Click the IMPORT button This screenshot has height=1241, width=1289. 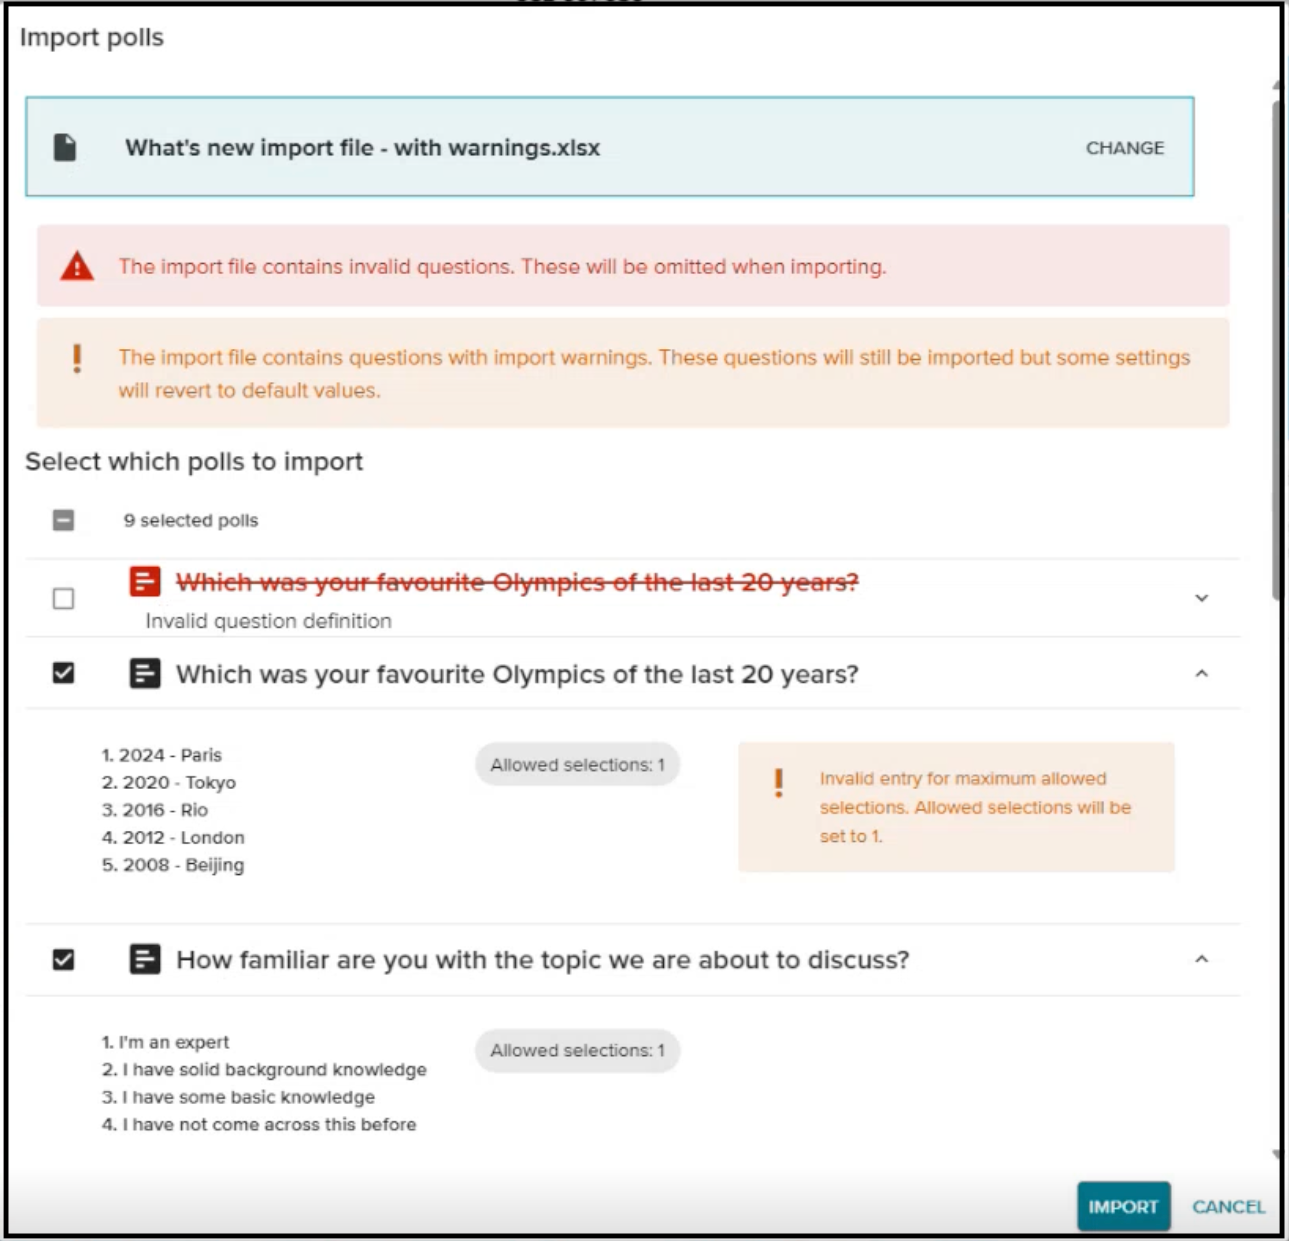1123,1206
